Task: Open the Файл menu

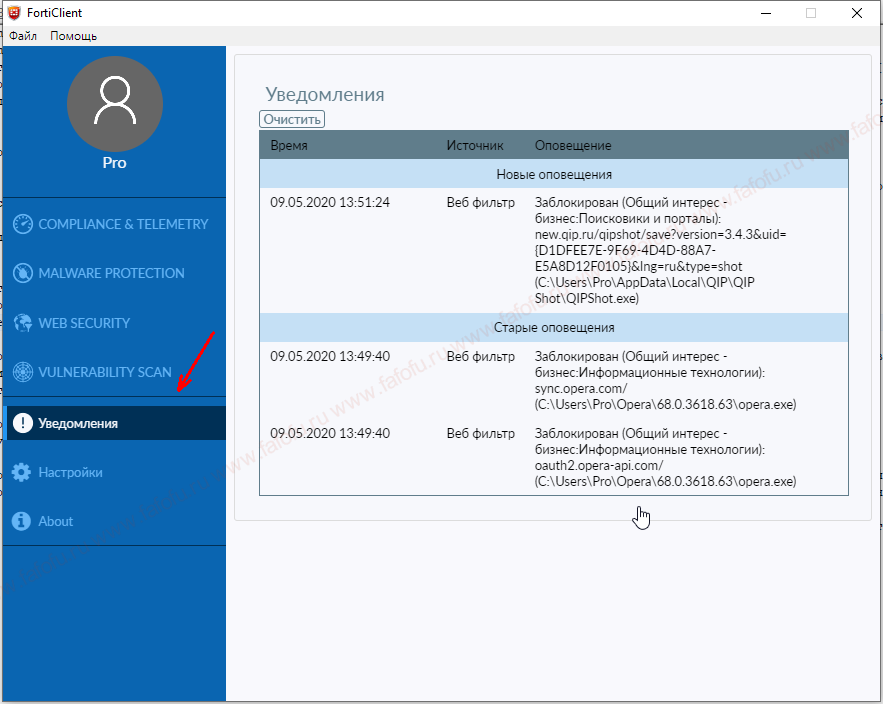Action: point(23,36)
